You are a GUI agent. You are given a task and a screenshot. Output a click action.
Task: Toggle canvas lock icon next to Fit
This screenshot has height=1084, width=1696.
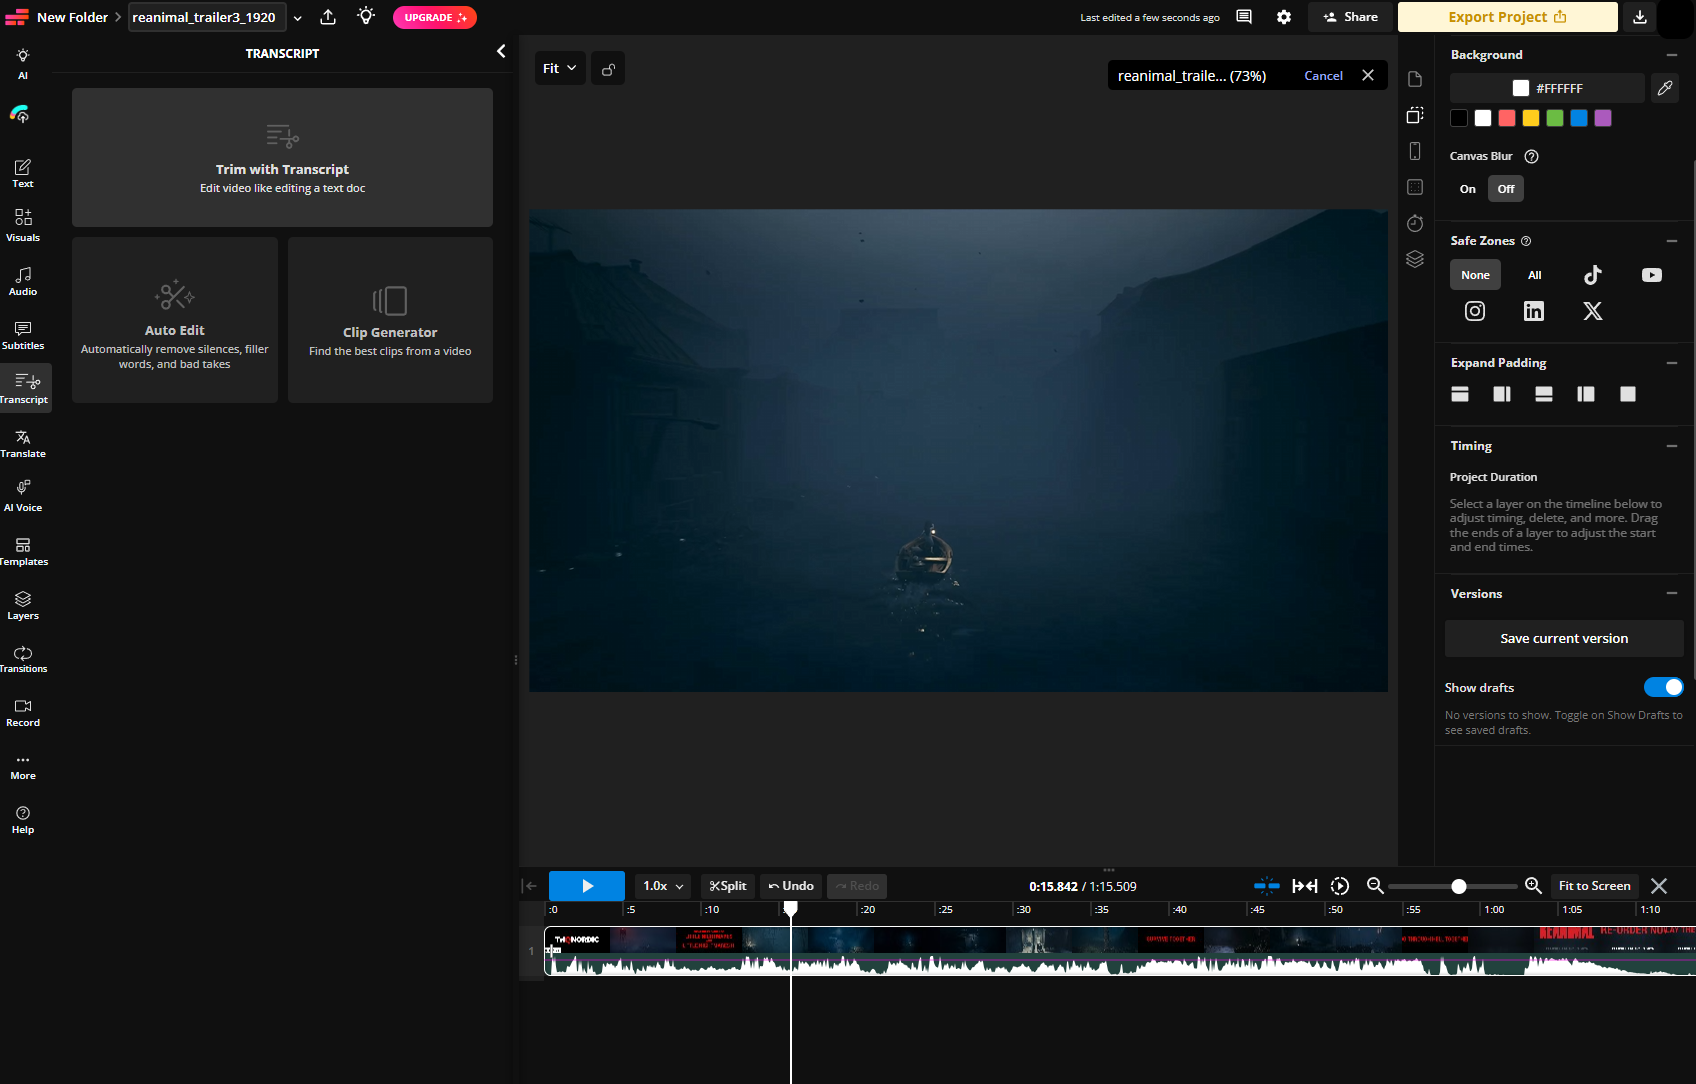[x=608, y=69]
